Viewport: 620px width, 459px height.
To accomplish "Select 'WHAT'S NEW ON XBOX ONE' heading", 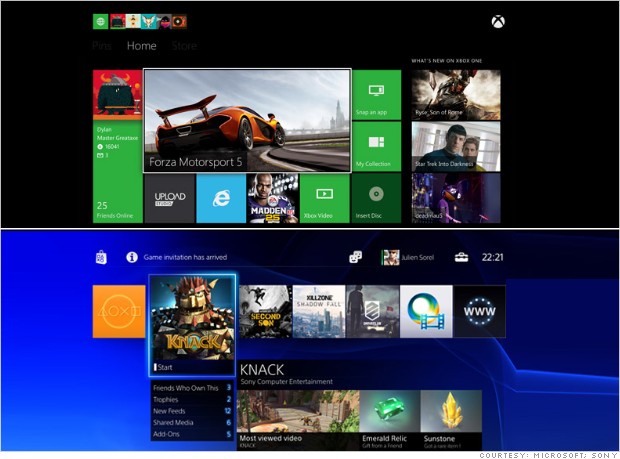I will pos(447,60).
